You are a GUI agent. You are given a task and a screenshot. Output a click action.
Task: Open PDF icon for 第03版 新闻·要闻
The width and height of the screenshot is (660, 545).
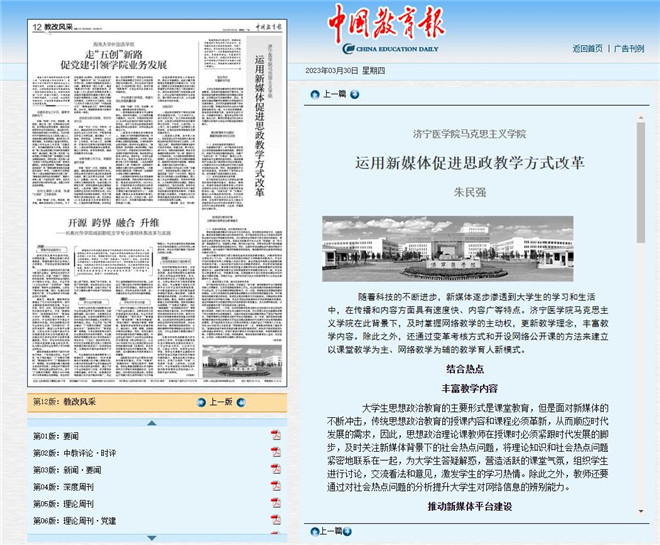[x=275, y=469]
